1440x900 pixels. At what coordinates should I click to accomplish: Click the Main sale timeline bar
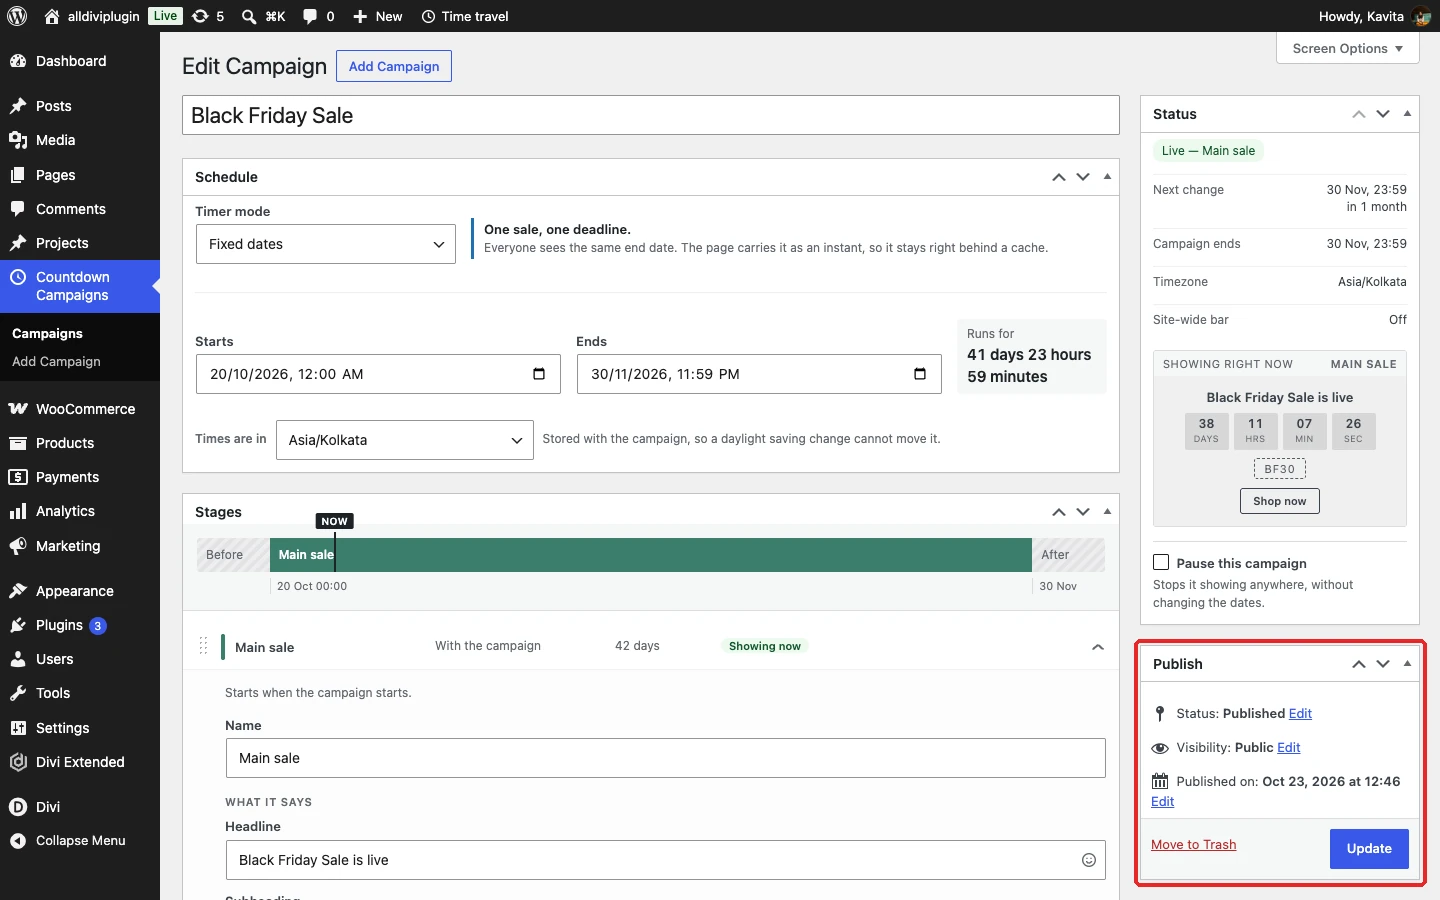point(651,555)
